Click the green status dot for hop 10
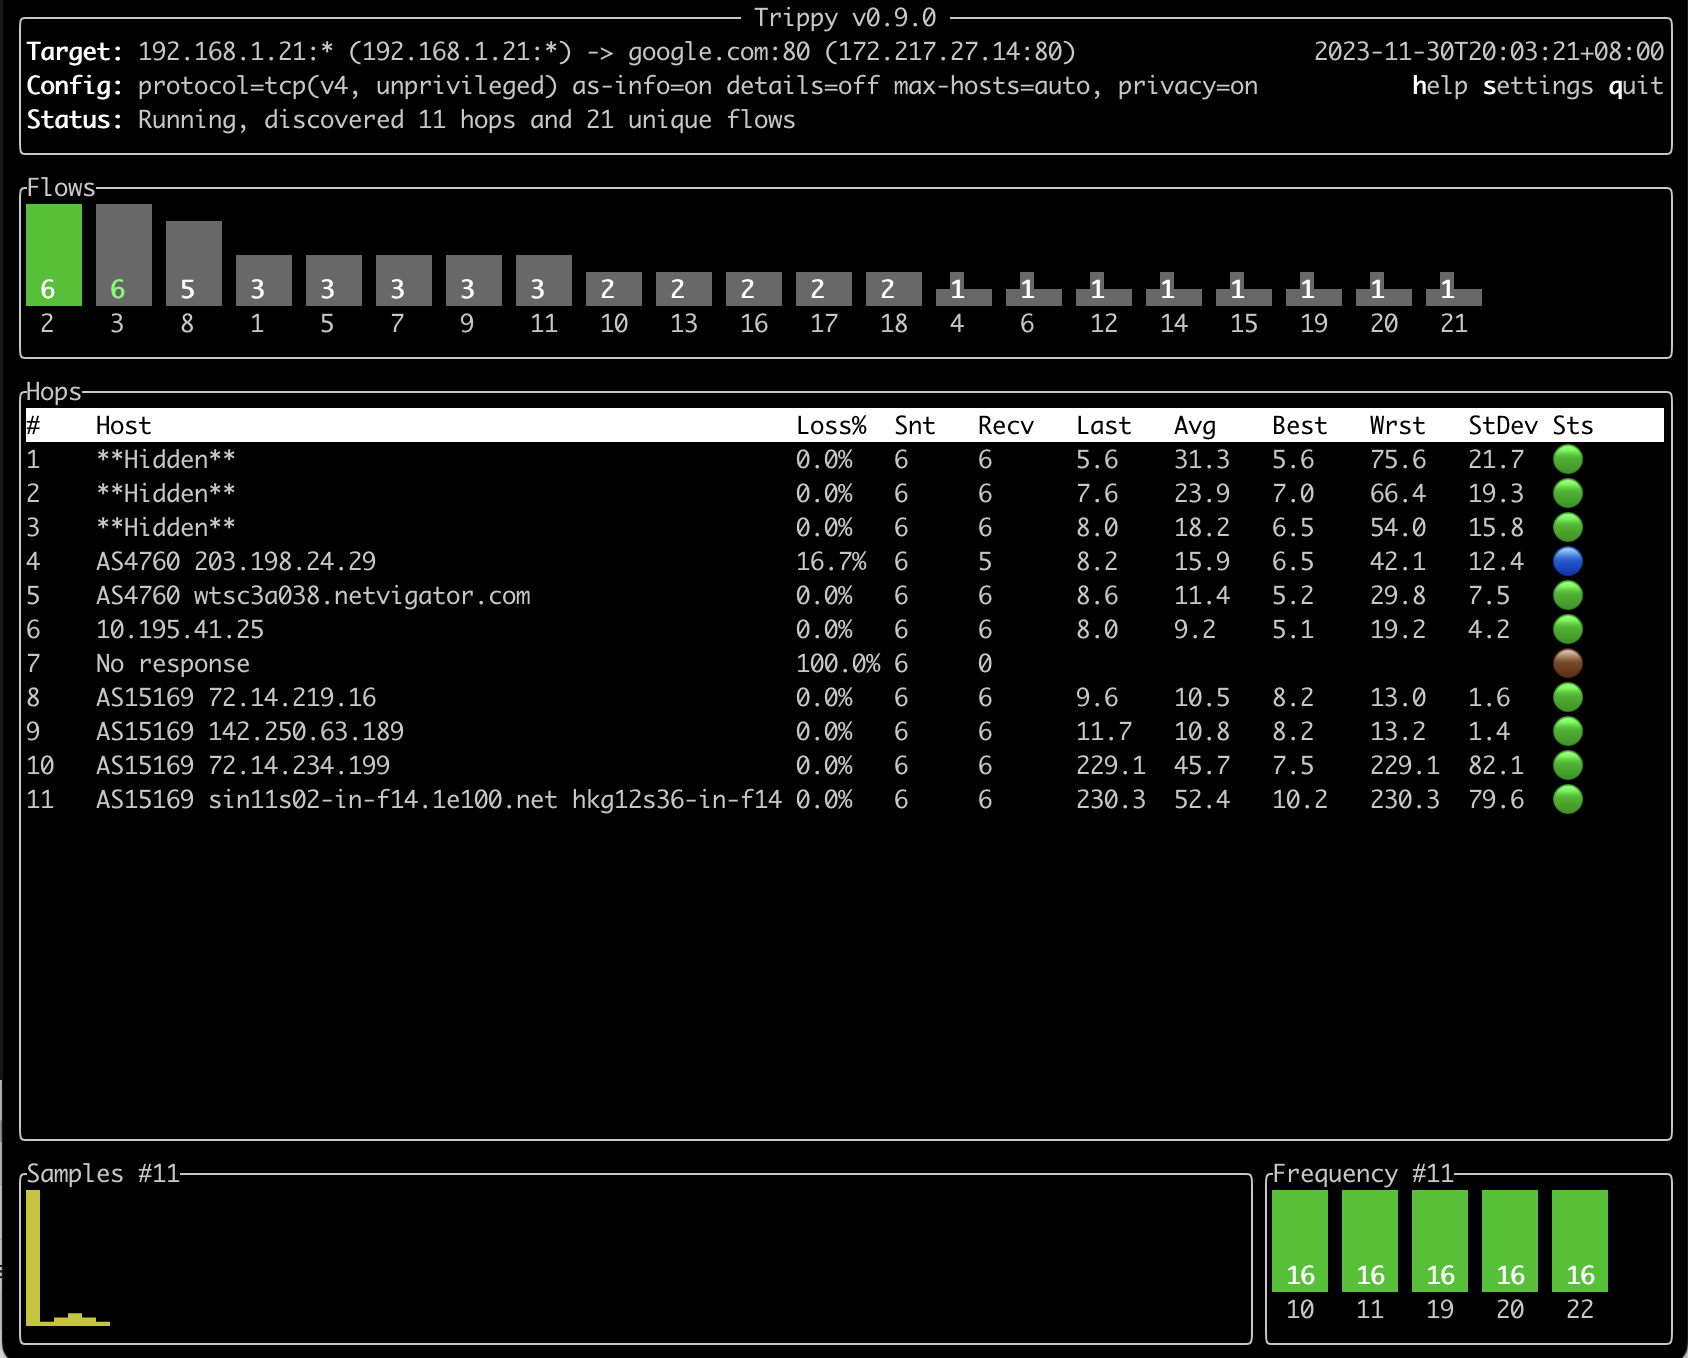Screen dimensions: 1688x1358 click(1567, 765)
